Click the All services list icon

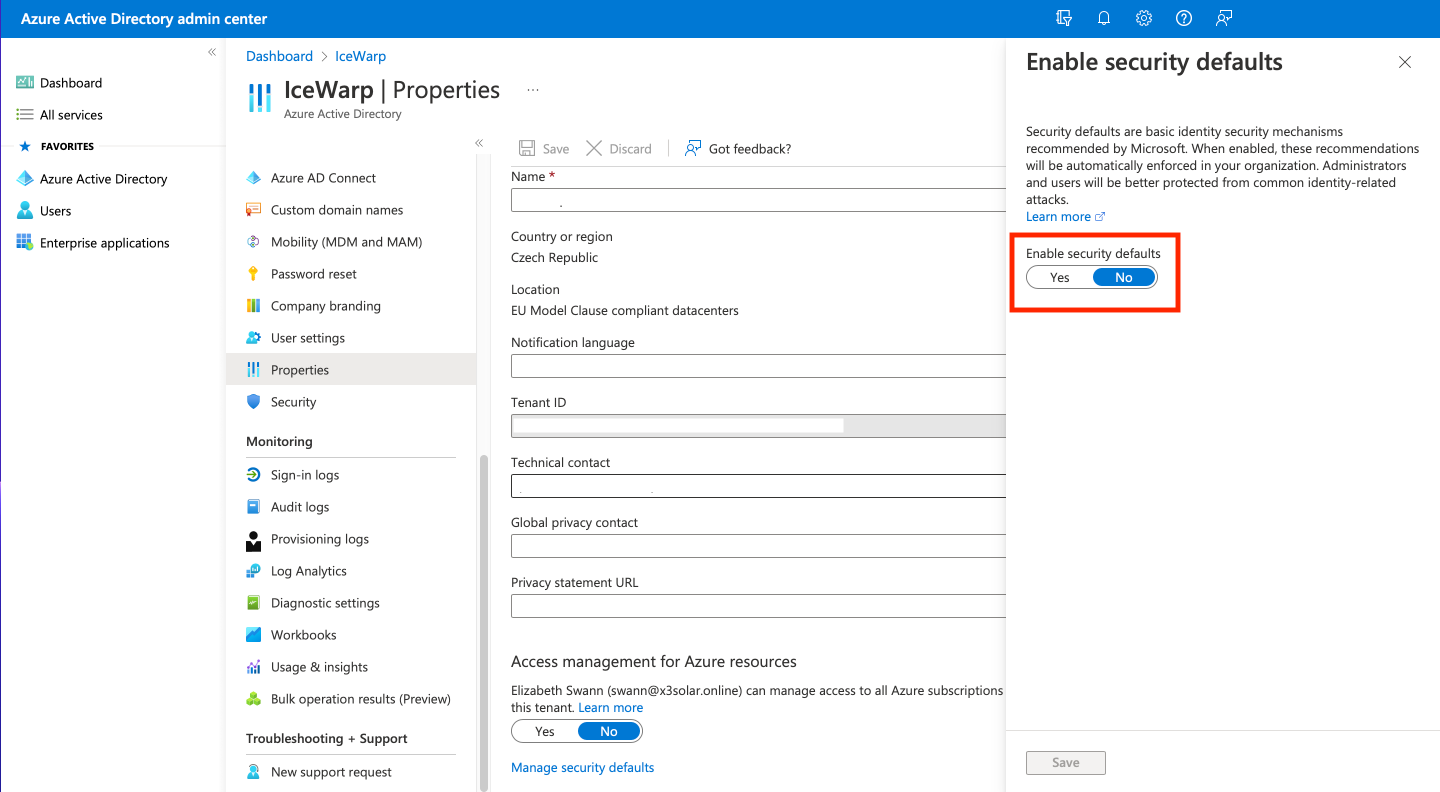pos(25,115)
